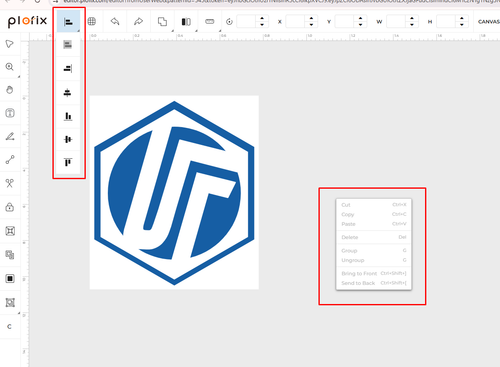The height and width of the screenshot is (367, 500).
Task: Select Cut in the context menu
Action: click(x=374, y=205)
